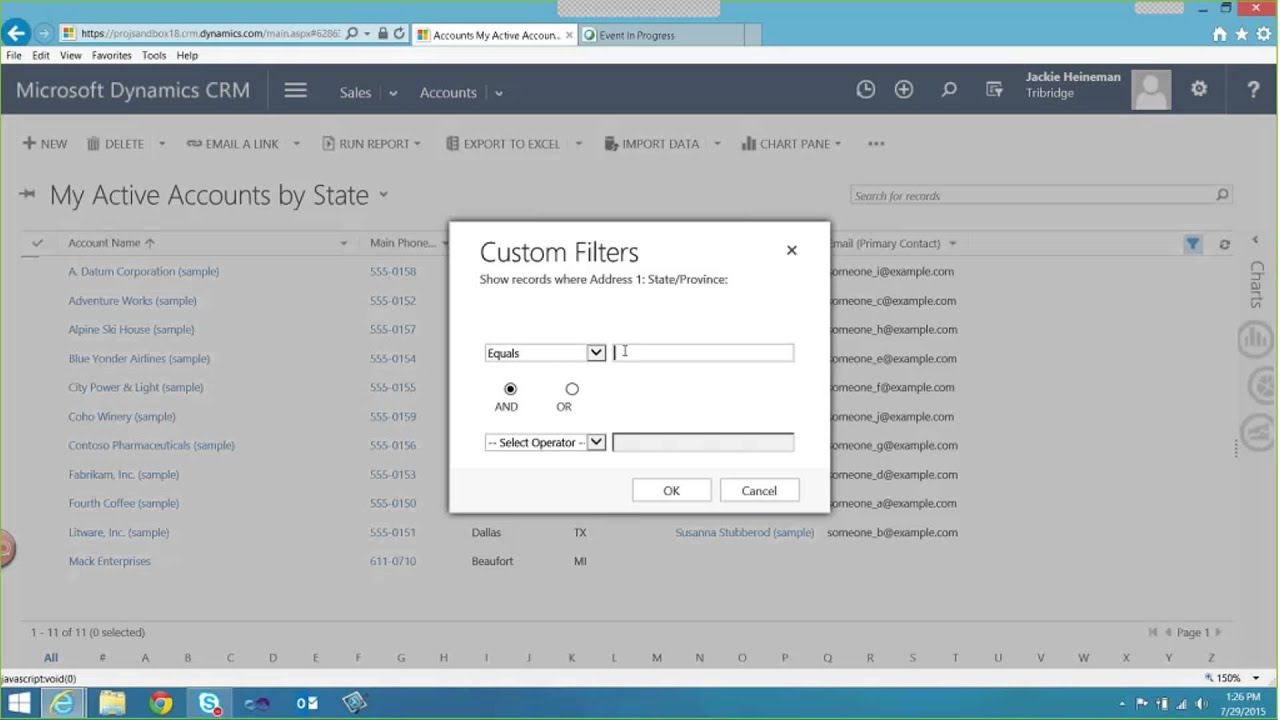Expand the My Active Accounts view selector
This screenshot has width=1280, height=720.
click(x=383, y=196)
